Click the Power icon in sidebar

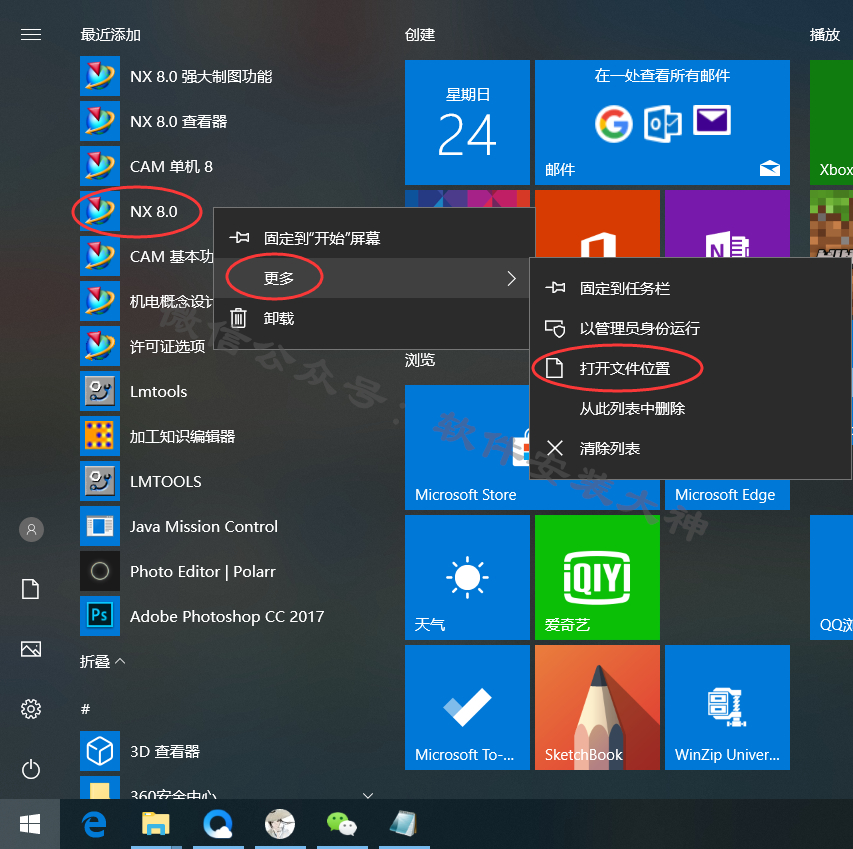point(30,769)
